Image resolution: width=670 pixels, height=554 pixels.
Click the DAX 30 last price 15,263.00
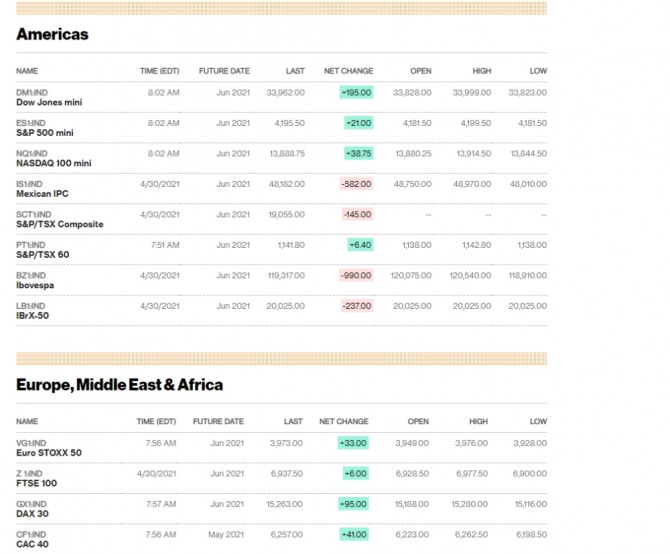285,504
